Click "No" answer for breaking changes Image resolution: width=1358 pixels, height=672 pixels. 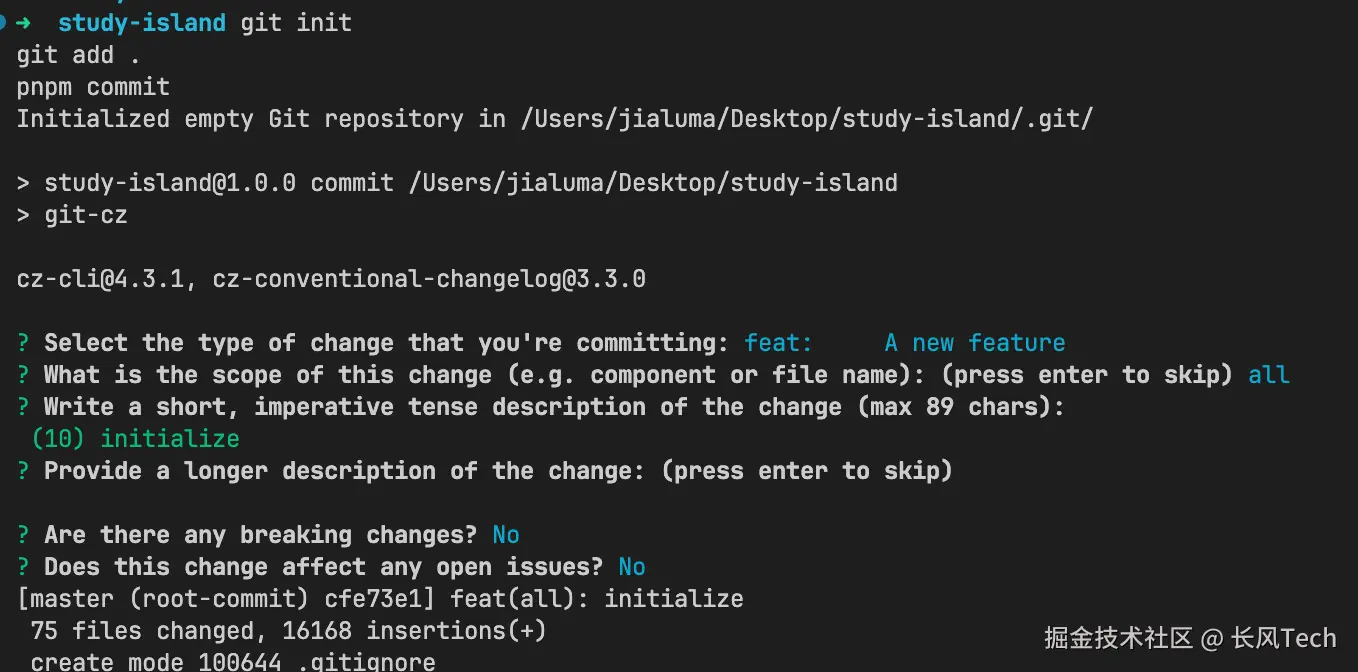[506, 535]
